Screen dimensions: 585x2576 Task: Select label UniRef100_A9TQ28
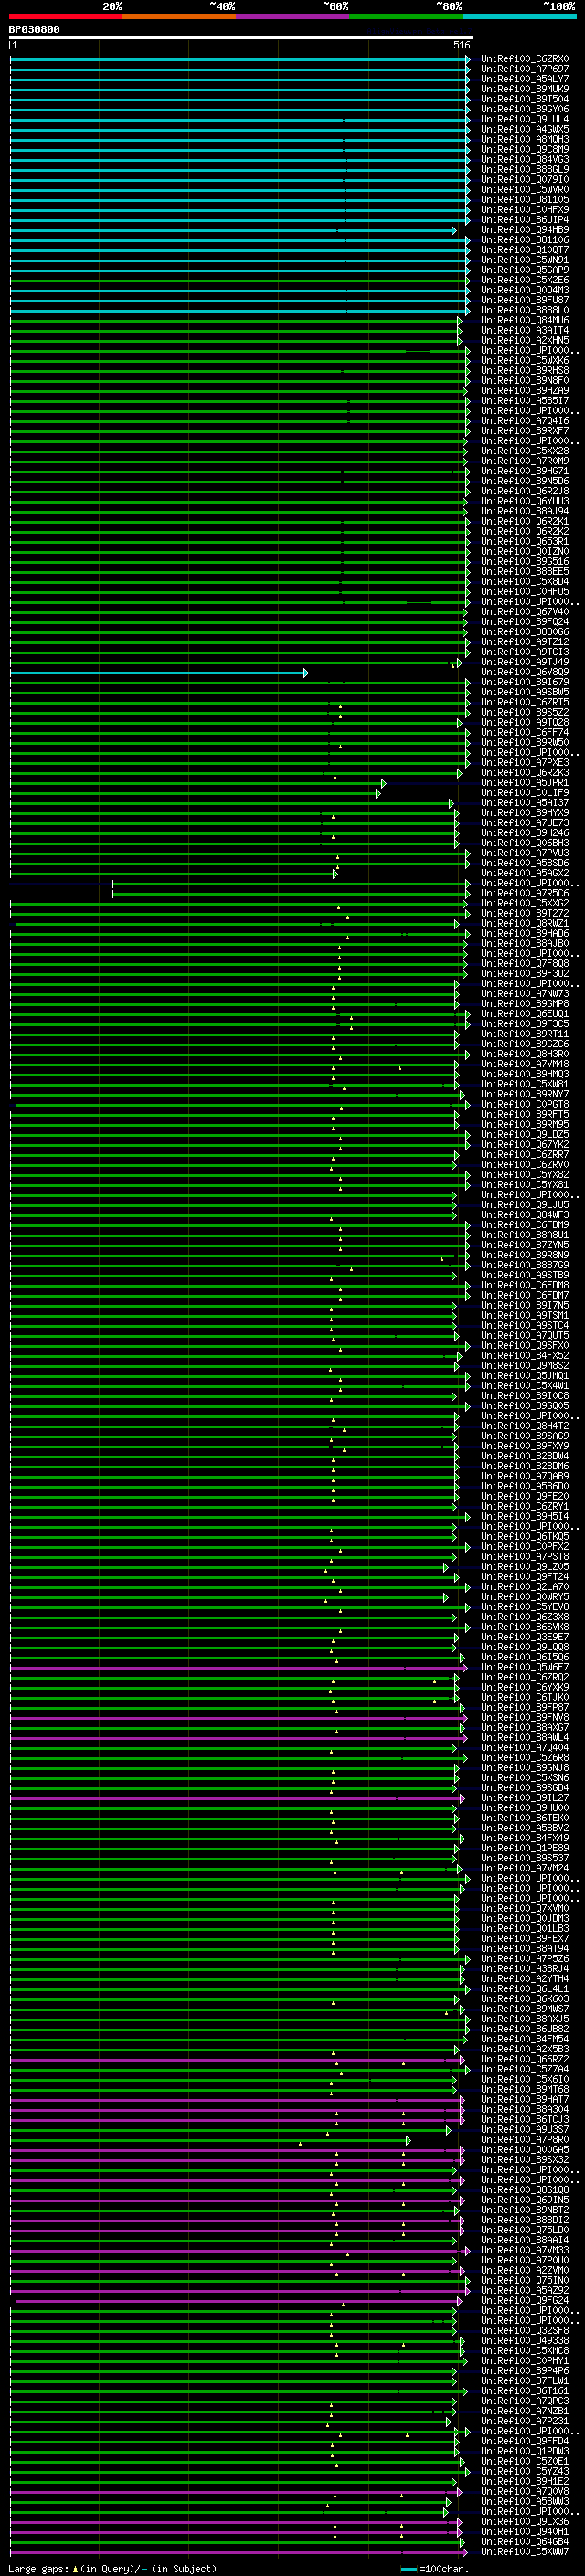tap(525, 722)
